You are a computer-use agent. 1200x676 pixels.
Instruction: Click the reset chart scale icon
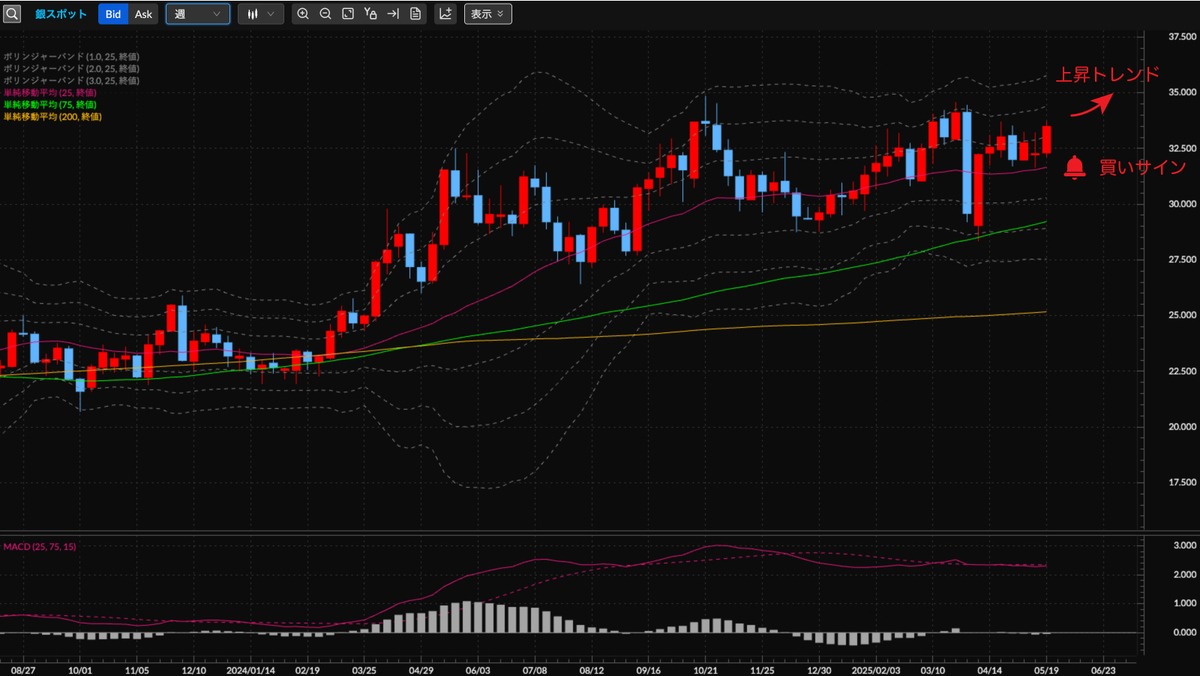click(349, 13)
